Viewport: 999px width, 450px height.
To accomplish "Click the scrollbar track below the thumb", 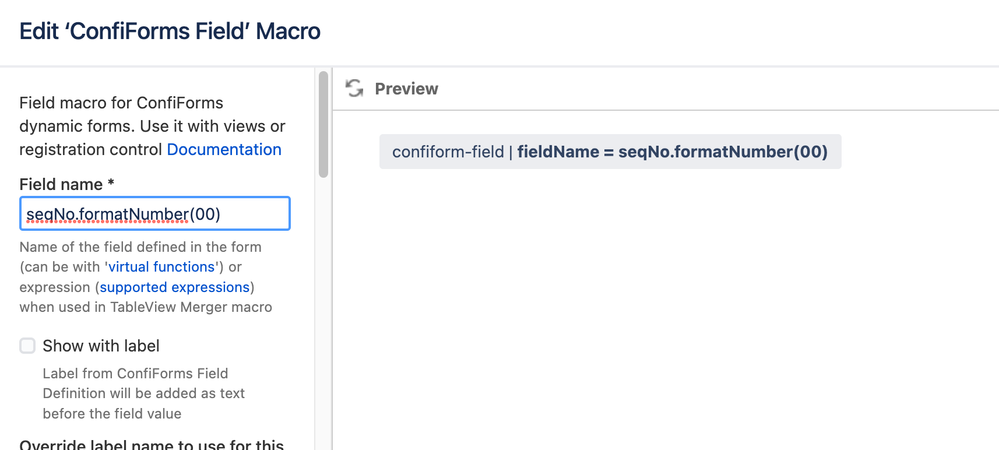I will pyautogui.click(x=323, y=312).
